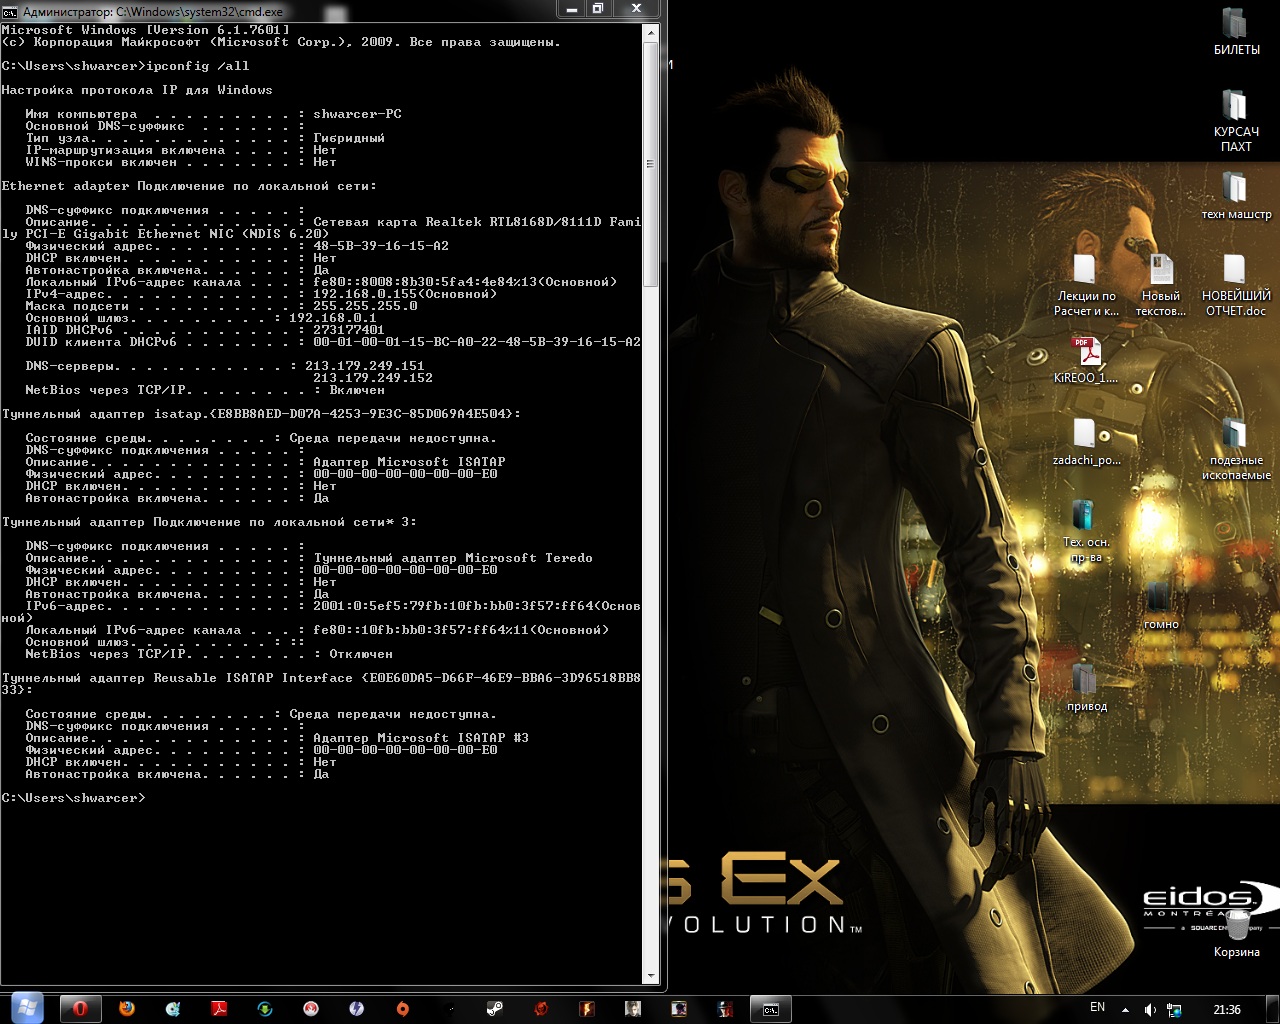Viewport: 1280px width, 1024px height.
Task: Open the cmd window system menu icon
Action: [10, 12]
